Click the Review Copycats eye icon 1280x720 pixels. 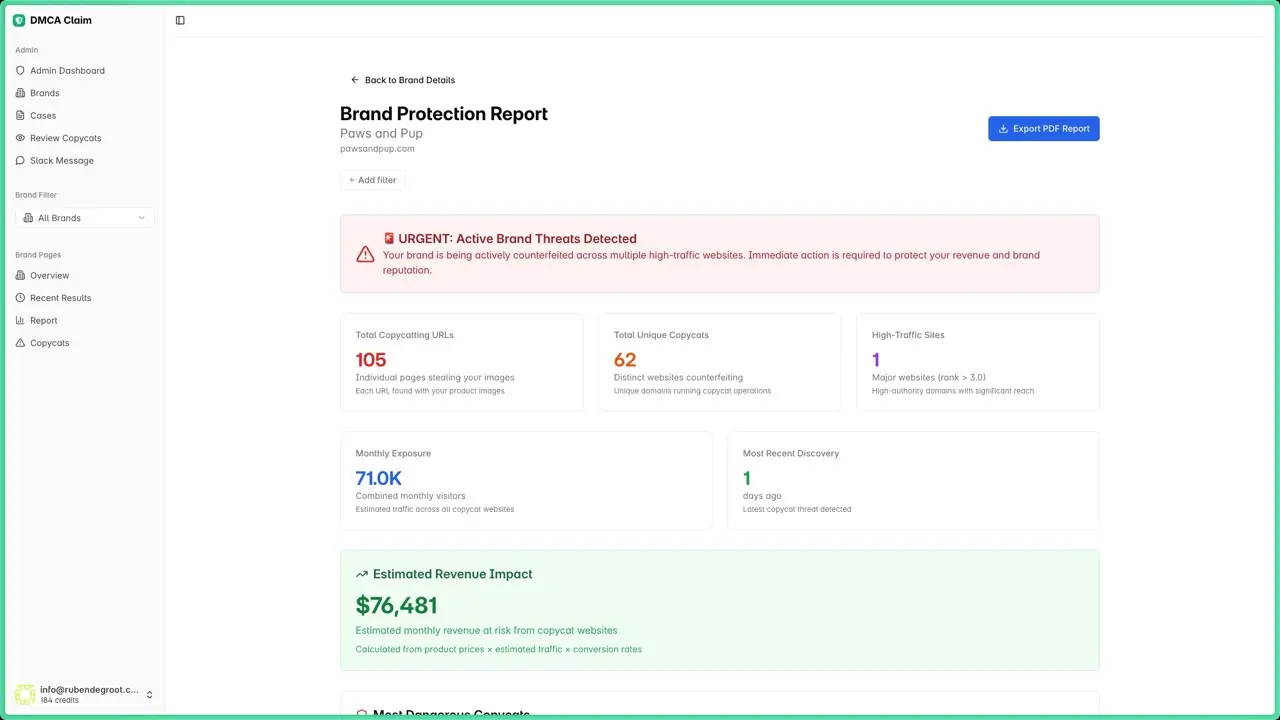[x=20, y=138]
